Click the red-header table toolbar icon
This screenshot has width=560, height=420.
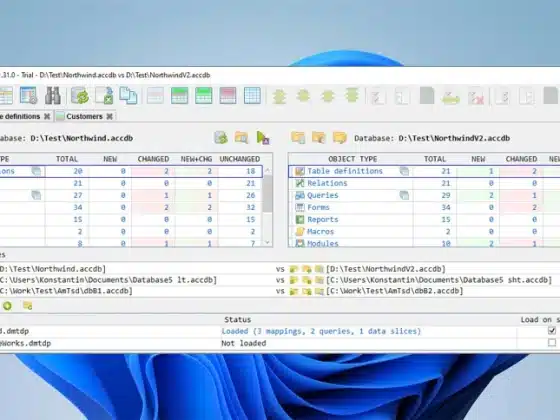coord(228,95)
